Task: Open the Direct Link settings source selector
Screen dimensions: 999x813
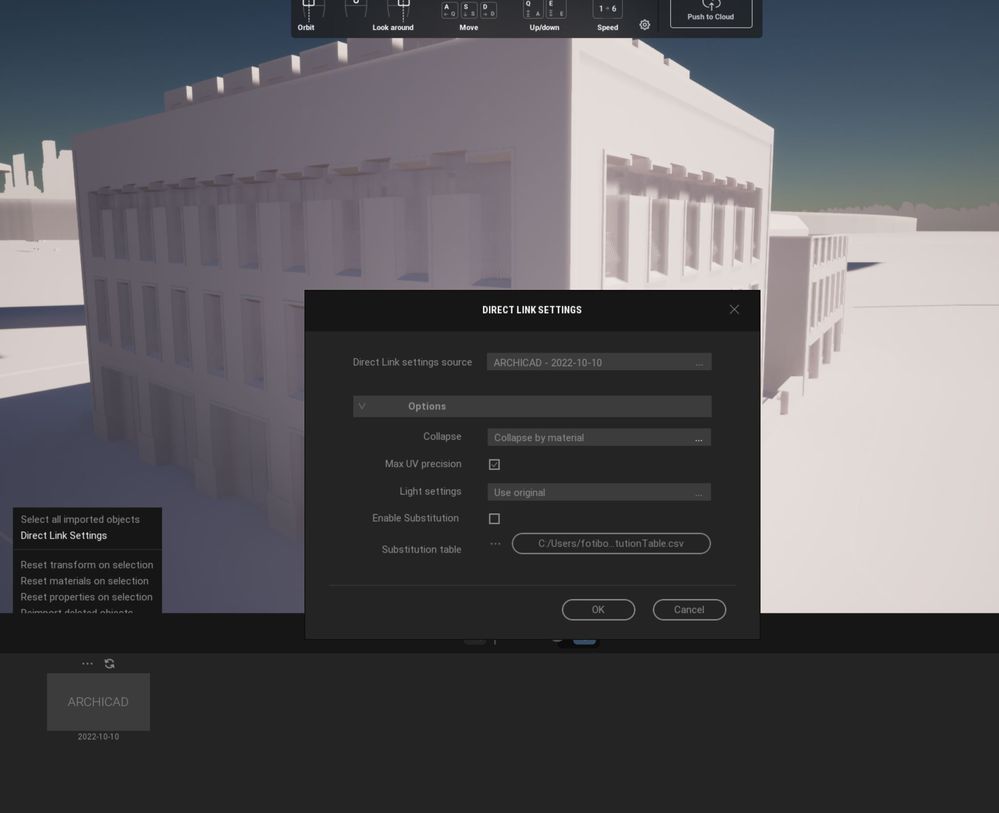Action: point(598,362)
